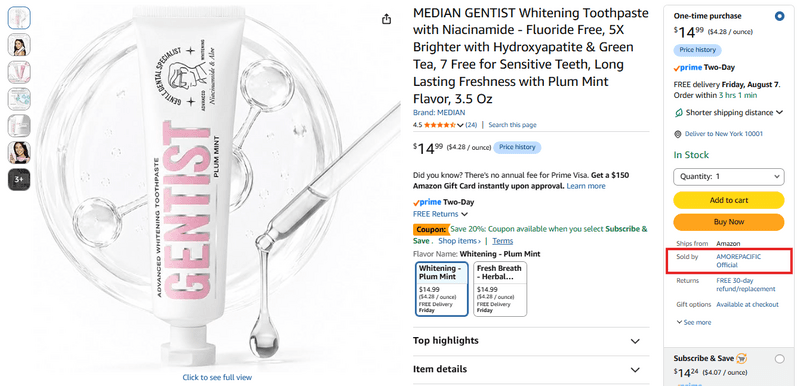
Task: Select the One-time purchase radio button
Action: [x=779, y=16]
